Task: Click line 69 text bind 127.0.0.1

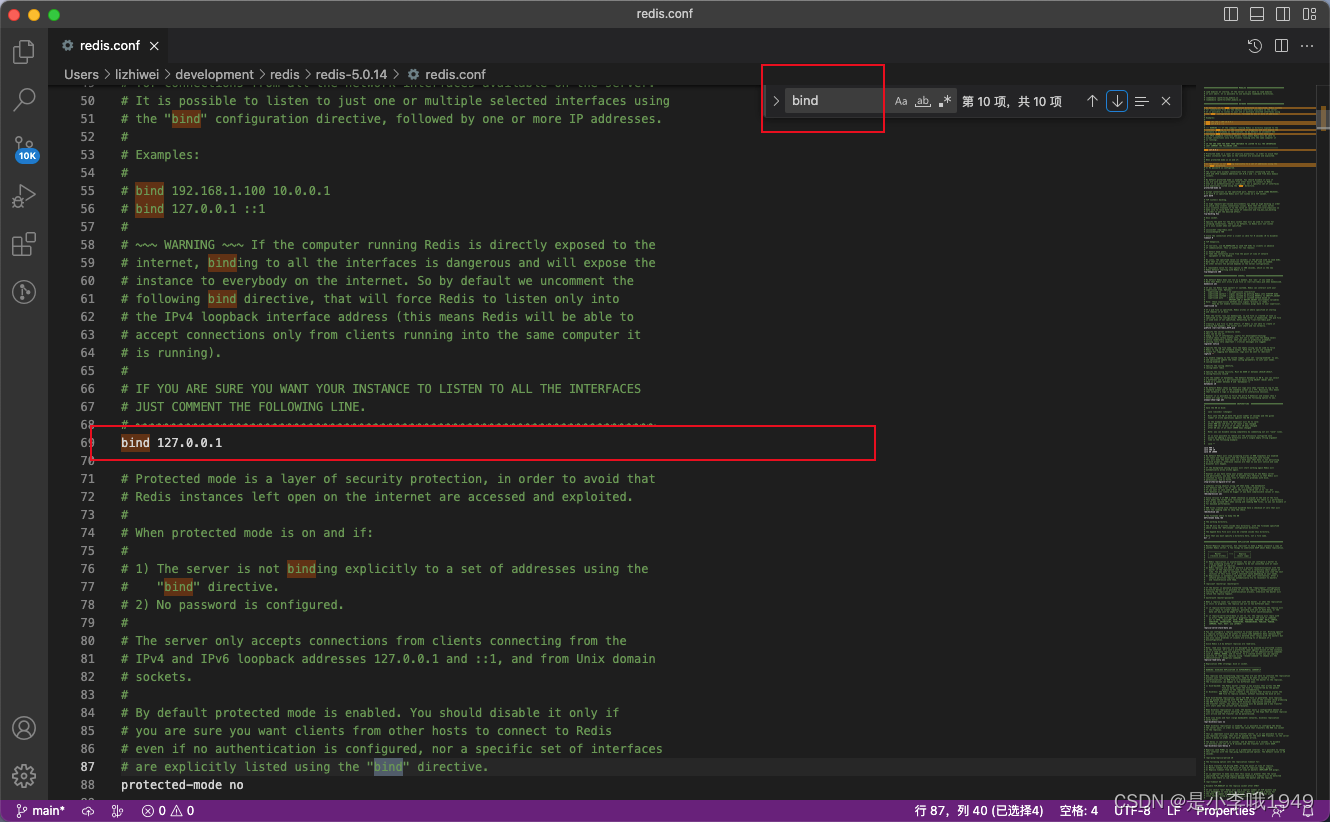Action: point(171,442)
